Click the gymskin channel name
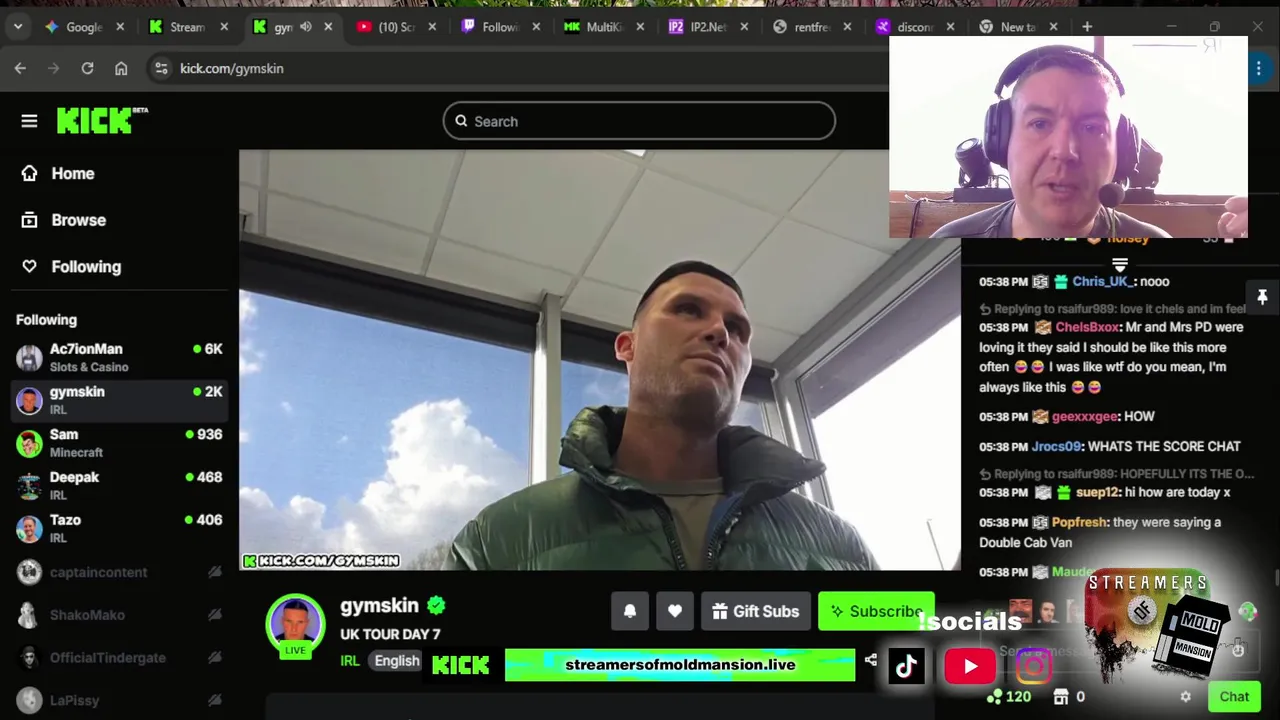This screenshot has height=720, width=1280. click(379, 606)
